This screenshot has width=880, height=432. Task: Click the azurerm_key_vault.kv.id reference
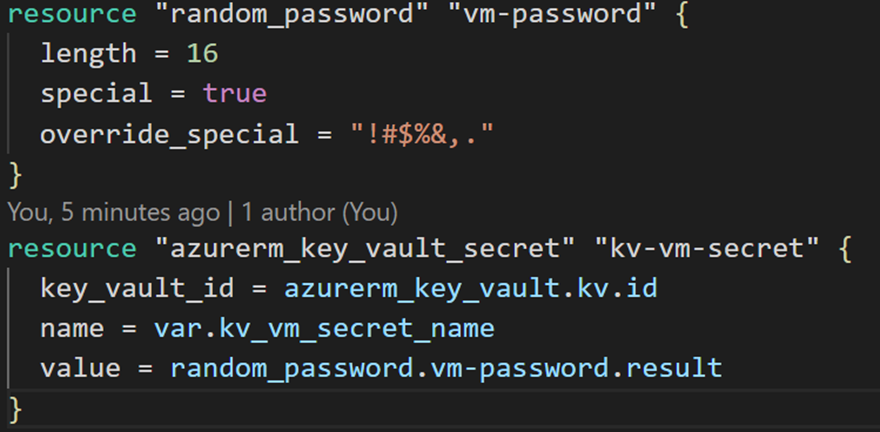[x=470, y=288]
